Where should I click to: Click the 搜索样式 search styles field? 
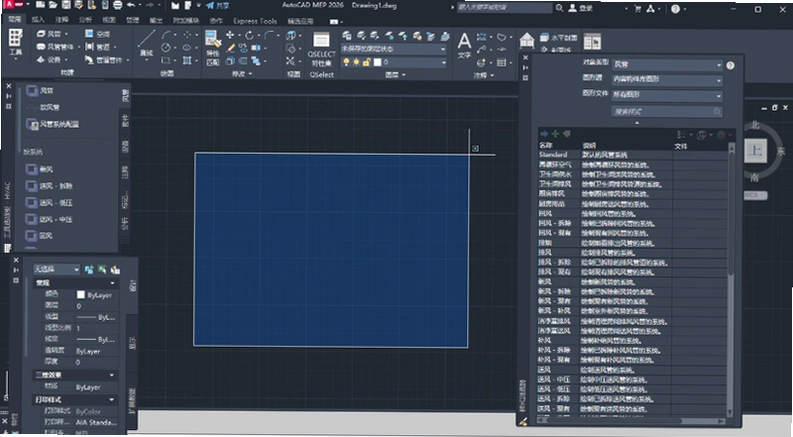tap(667, 111)
